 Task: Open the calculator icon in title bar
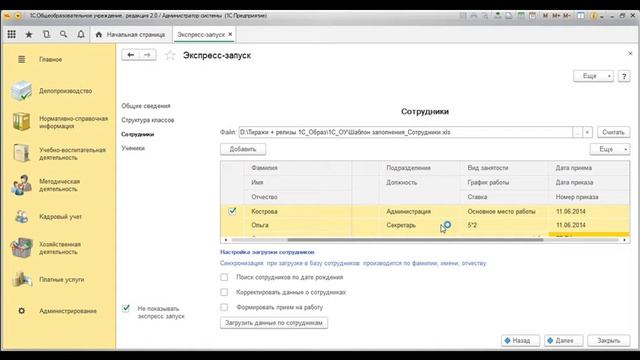tap(521, 16)
